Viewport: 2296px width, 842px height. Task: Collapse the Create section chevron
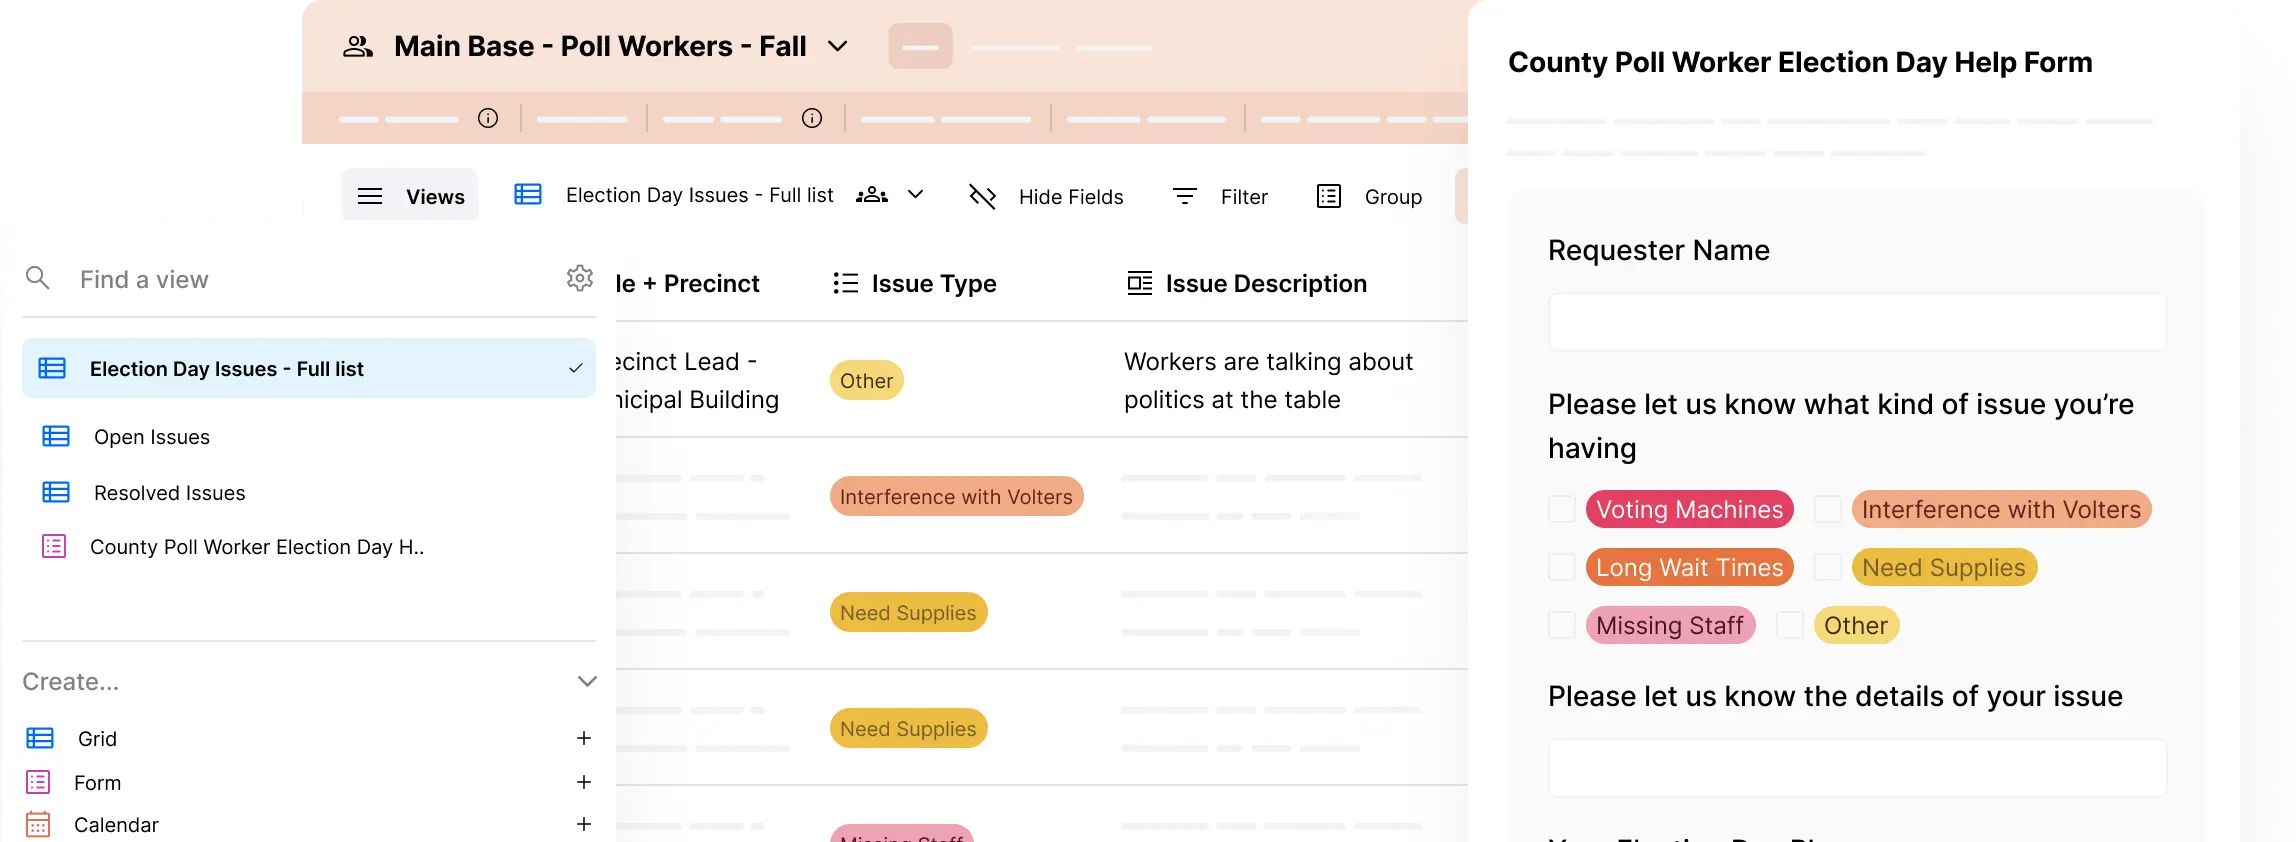click(587, 681)
